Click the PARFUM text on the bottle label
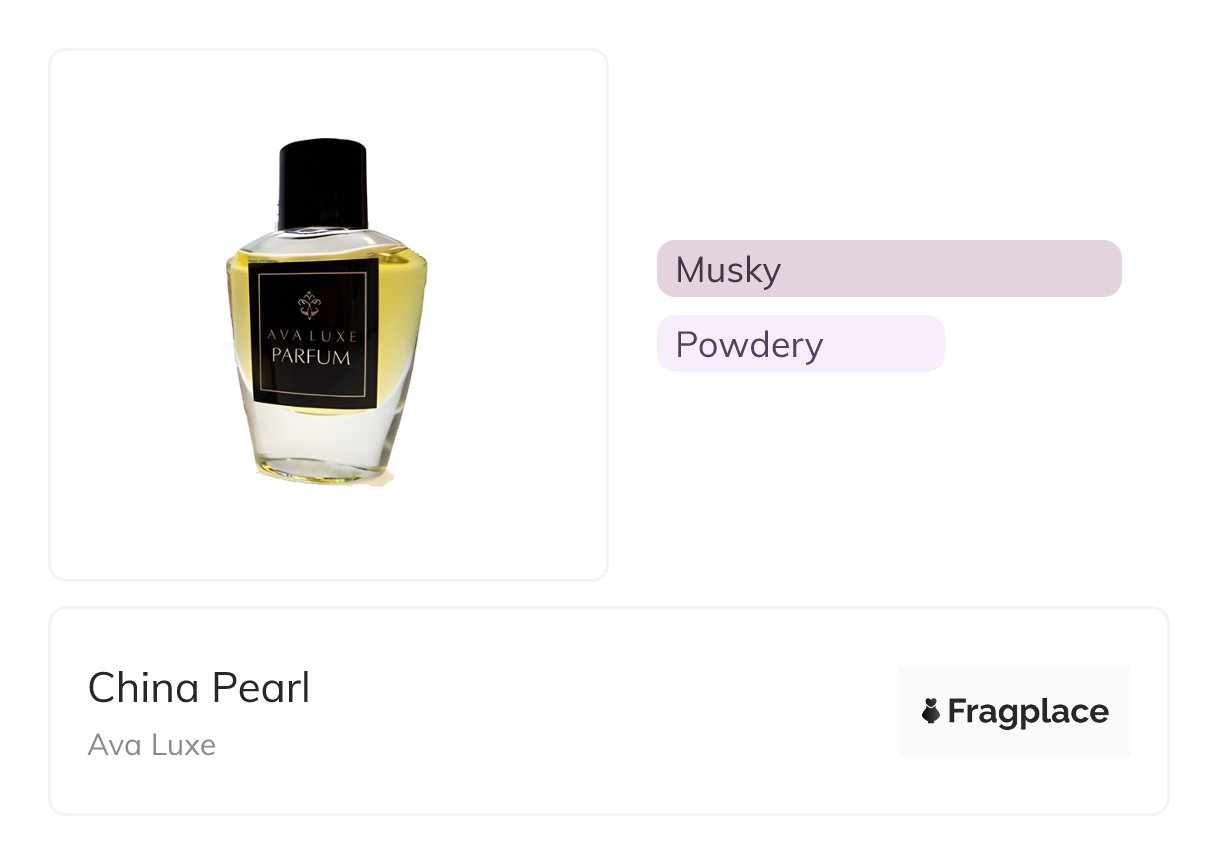1218x864 pixels. pyautogui.click(x=310, y=356)
